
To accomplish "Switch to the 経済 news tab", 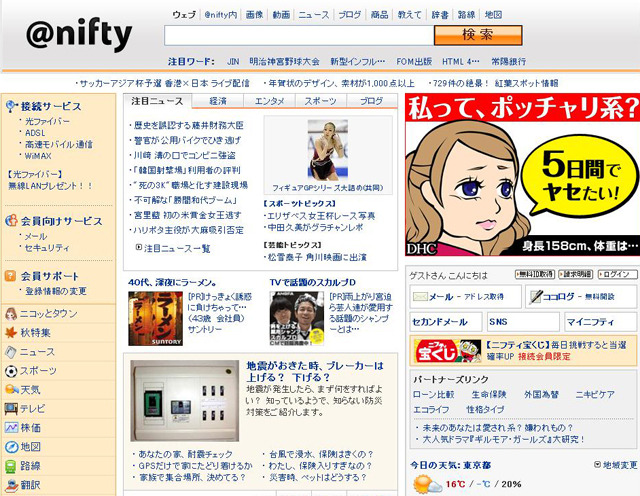I will pos(217,101).
